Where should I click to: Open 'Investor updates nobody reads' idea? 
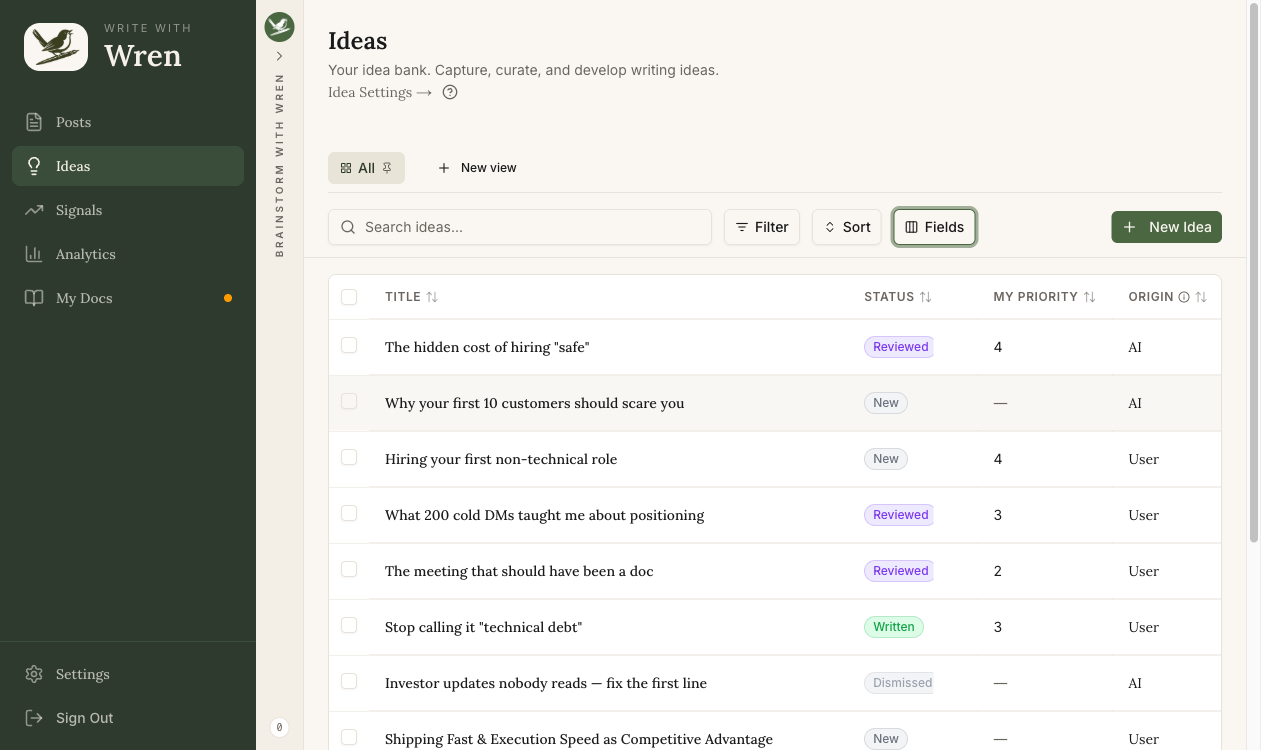[x=546, y=683]
